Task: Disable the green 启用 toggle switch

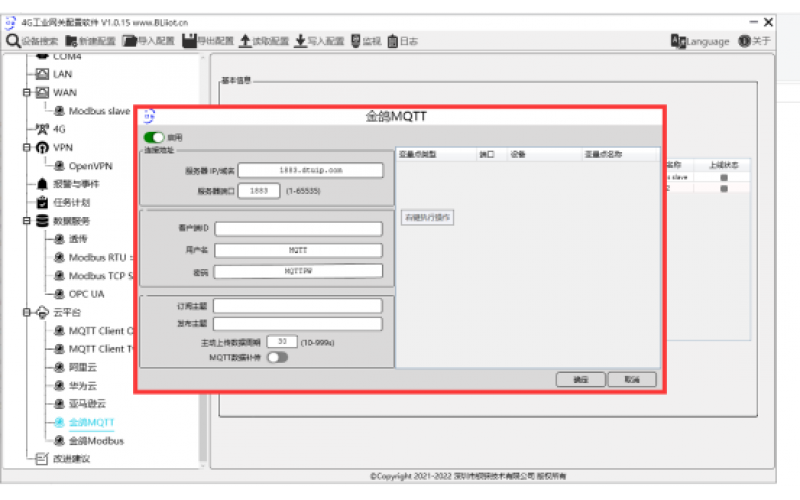Action: [x=154, y=137]
